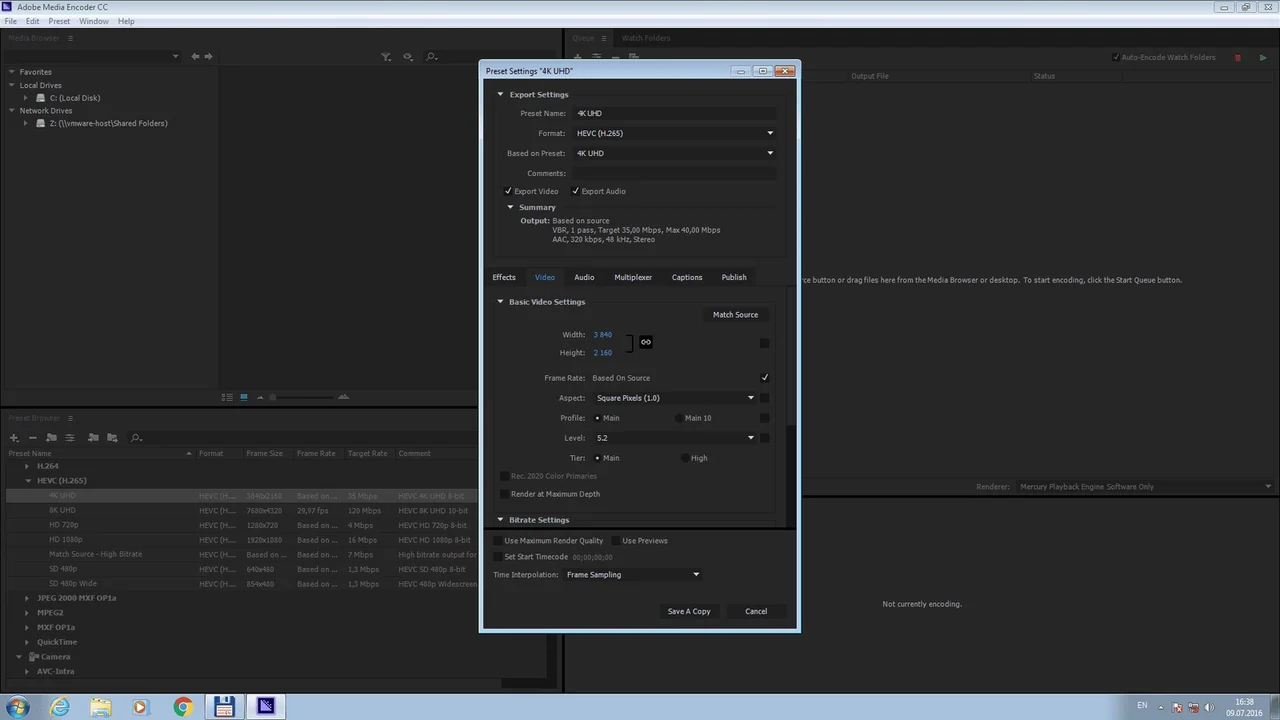Enable Set Start Timecode checkbox
The image size is (1280, 720).
point(498,557)
